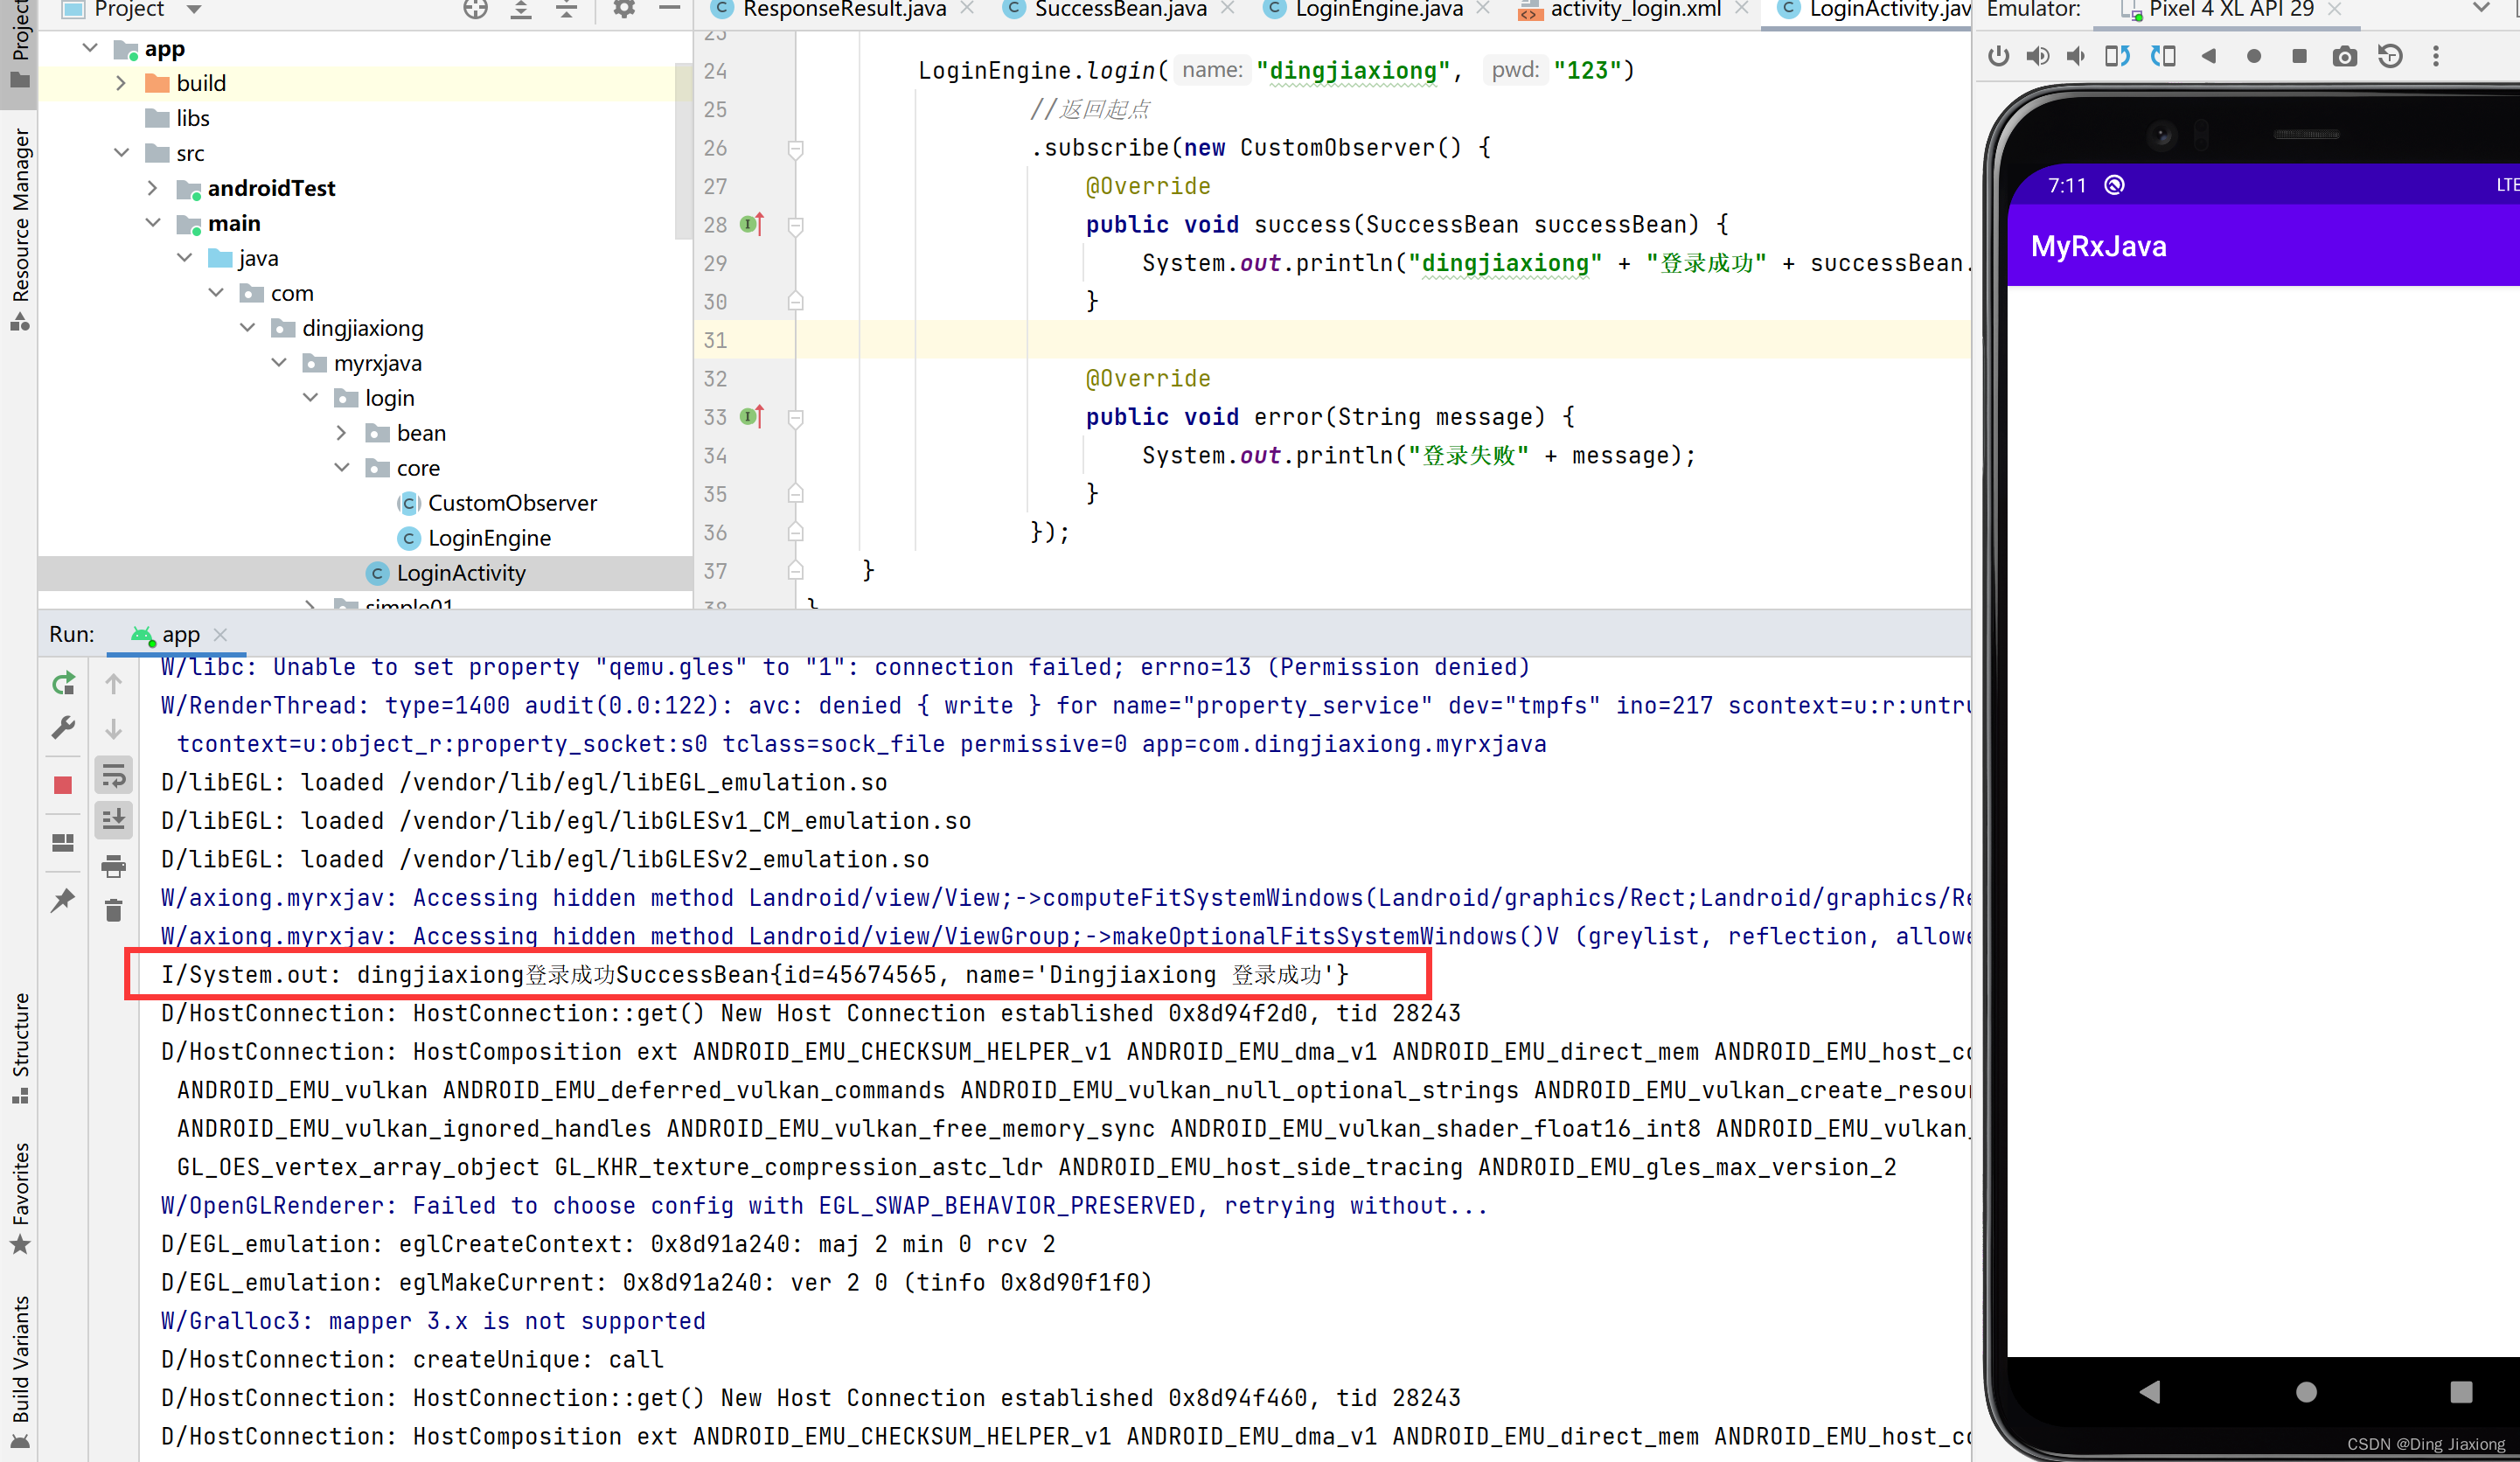Open Structure tool window
This screenshot has width=2520, height=1462.
click(x=20, y=1048)
